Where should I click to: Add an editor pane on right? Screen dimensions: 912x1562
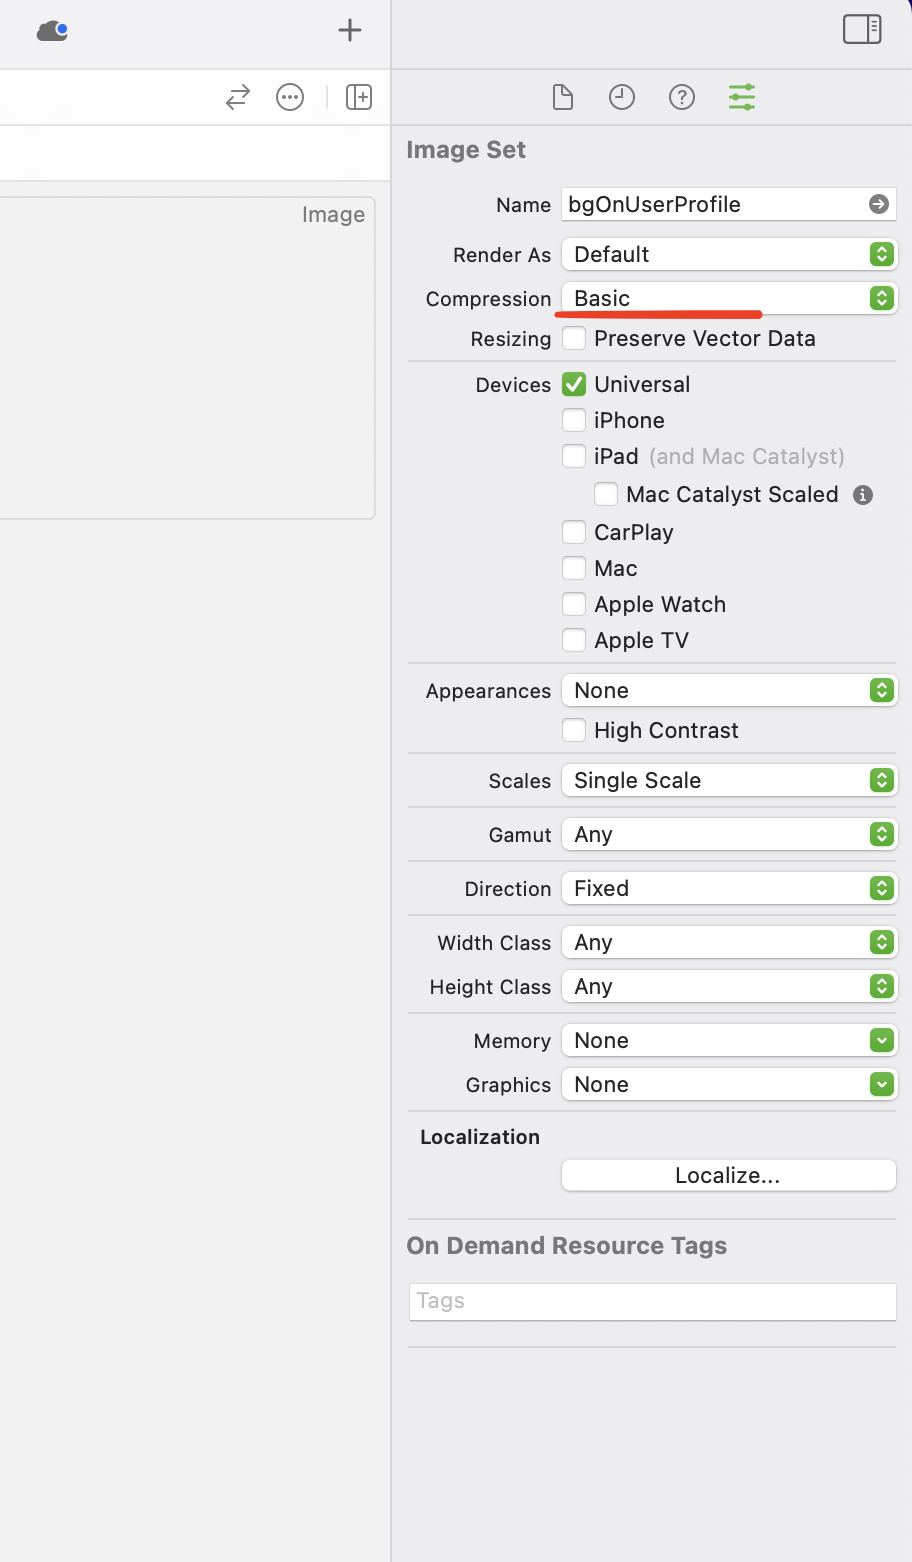(x=359, y=97)
